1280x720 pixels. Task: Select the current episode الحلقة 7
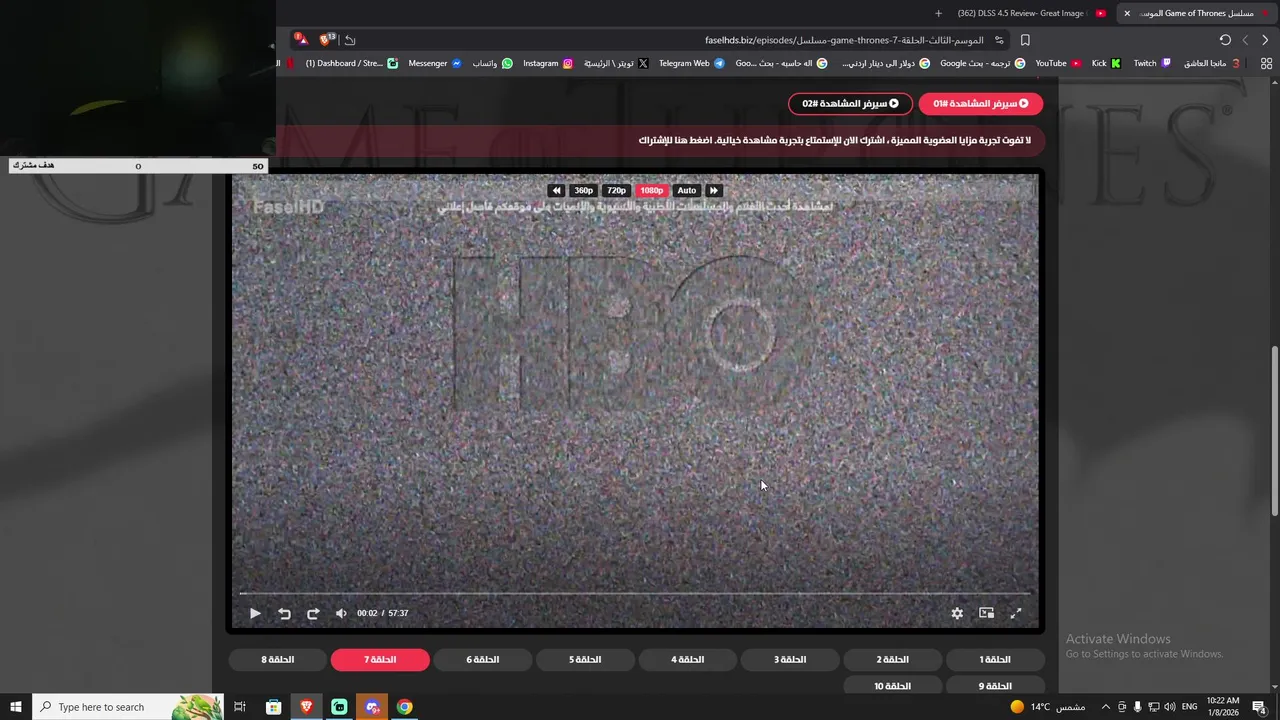pos(380,660)
